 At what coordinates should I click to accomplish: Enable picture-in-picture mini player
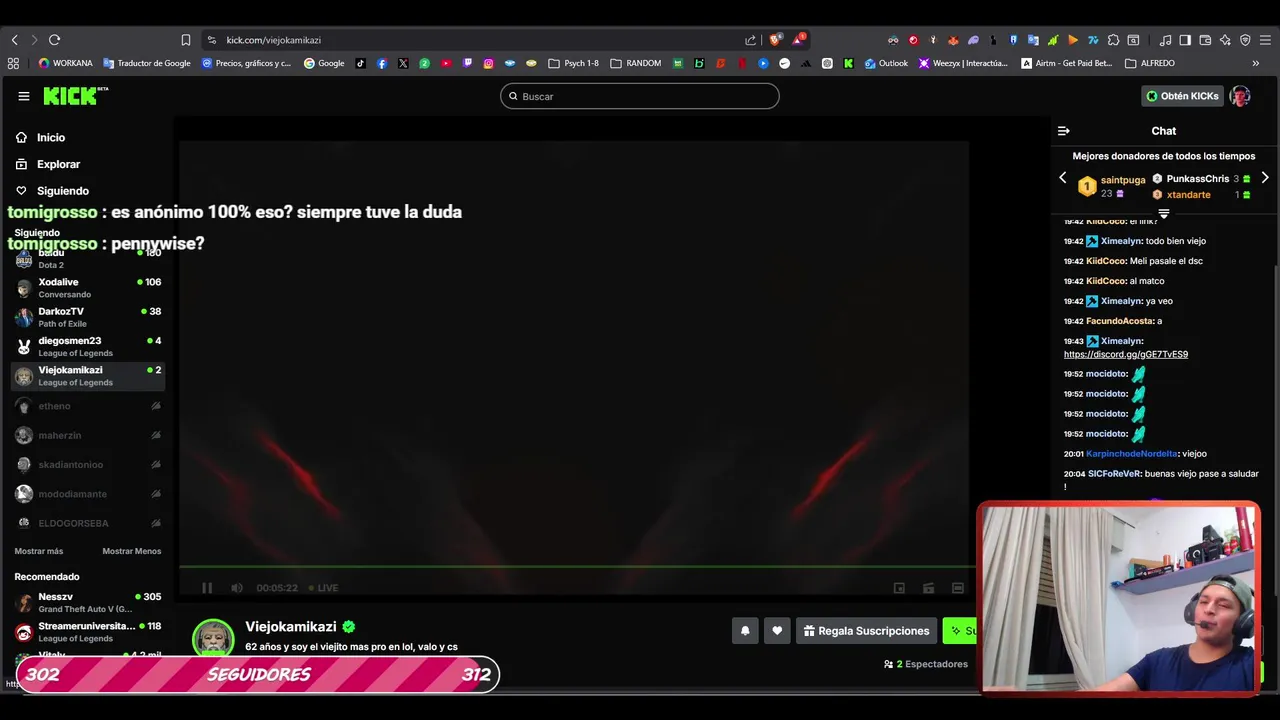click(x=899, y=588)
